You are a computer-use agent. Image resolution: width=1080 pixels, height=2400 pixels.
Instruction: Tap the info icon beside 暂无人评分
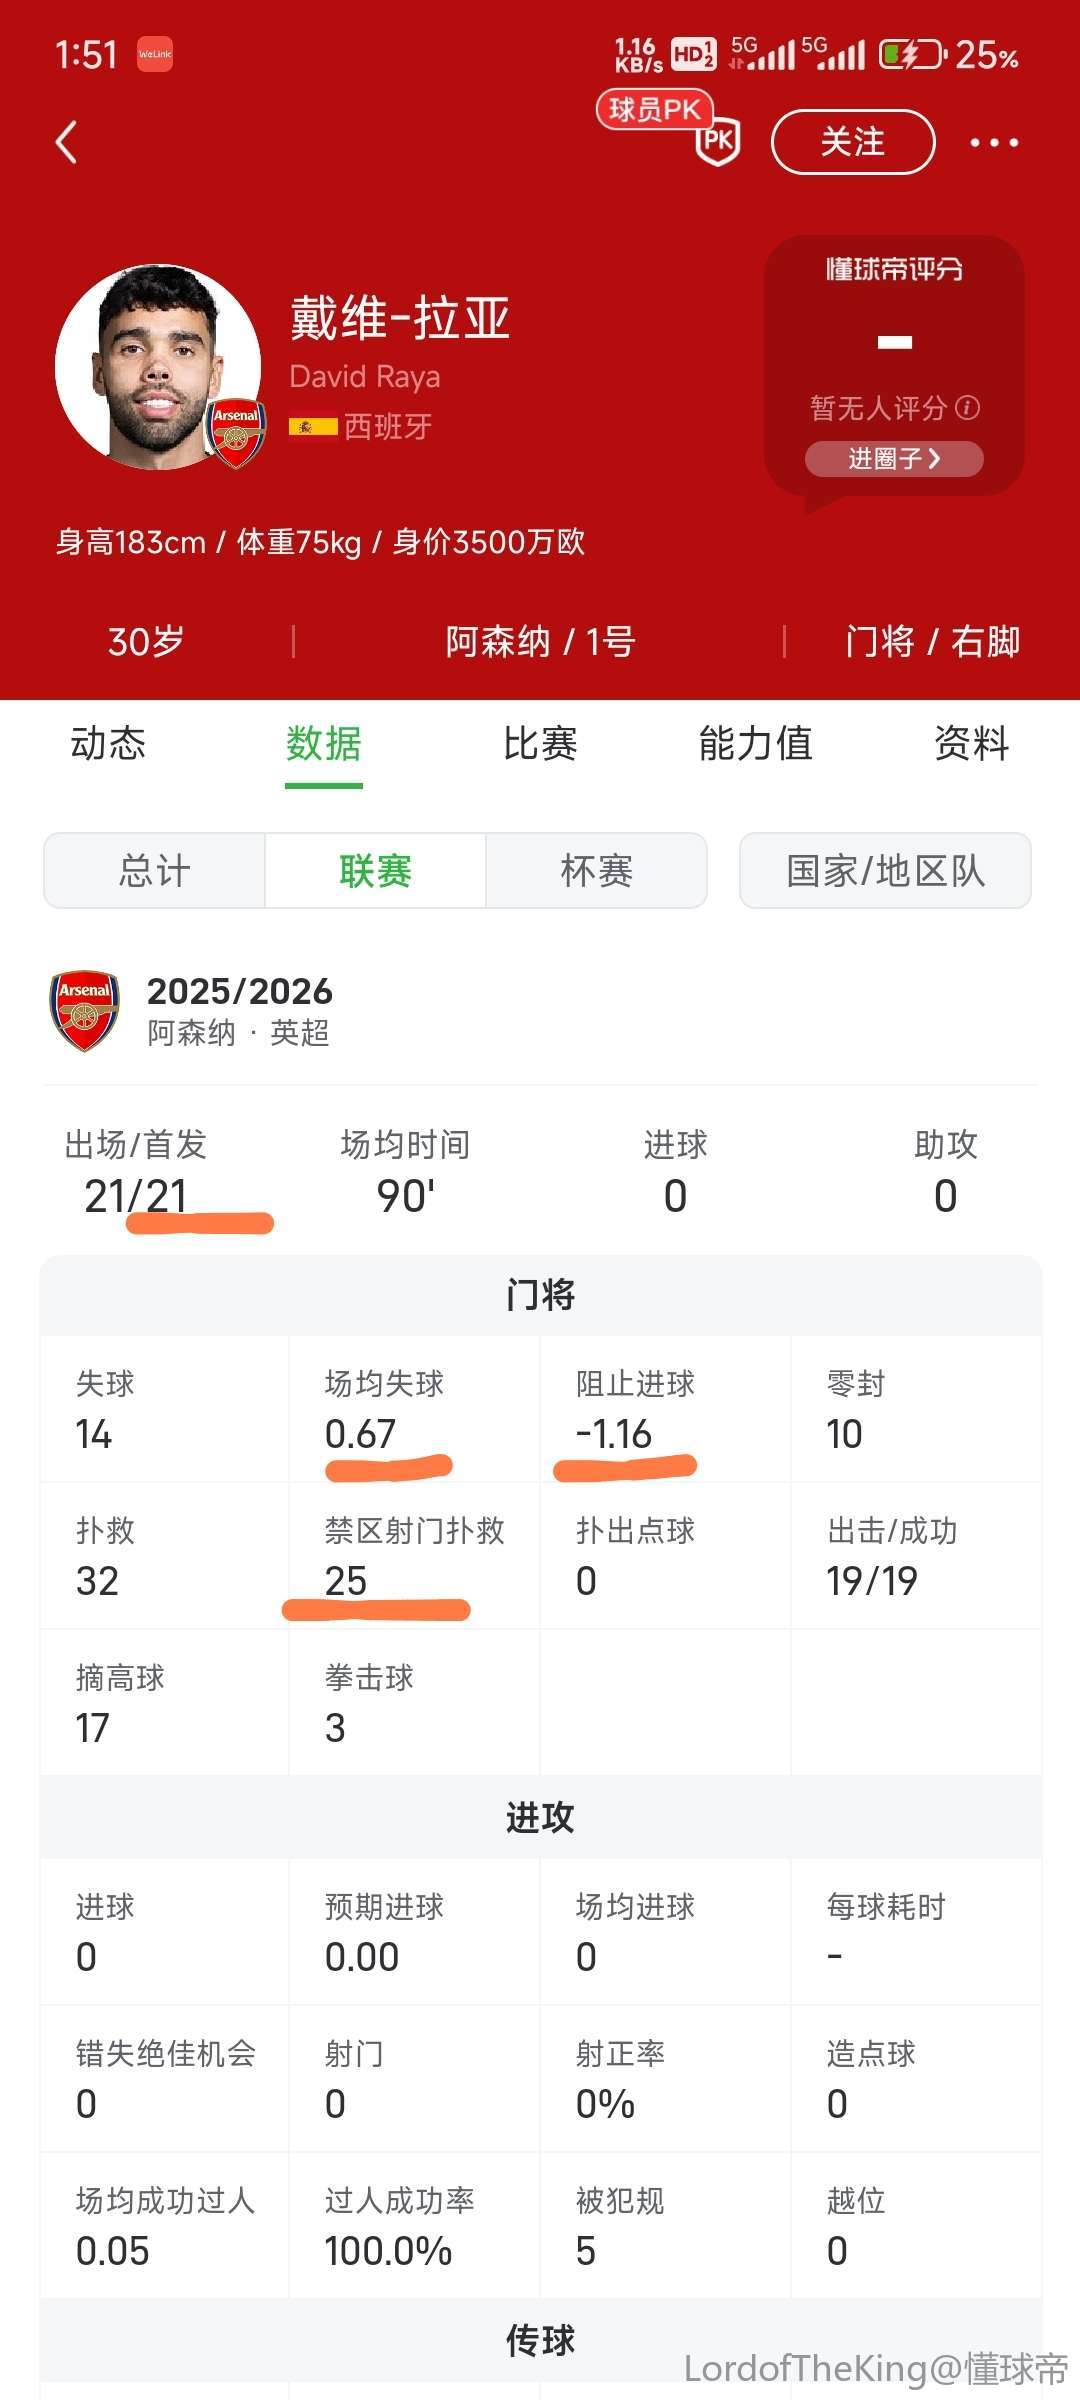point(968,407)
